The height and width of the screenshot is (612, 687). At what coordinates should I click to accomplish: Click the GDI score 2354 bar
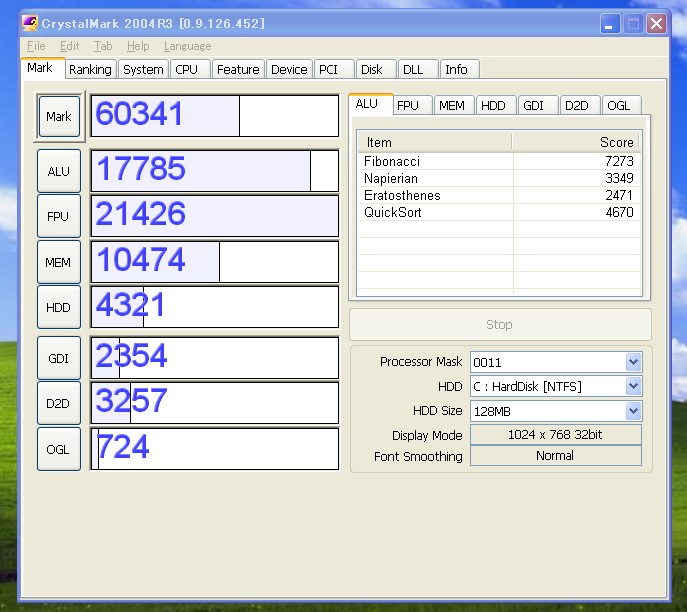coord(215,358)
